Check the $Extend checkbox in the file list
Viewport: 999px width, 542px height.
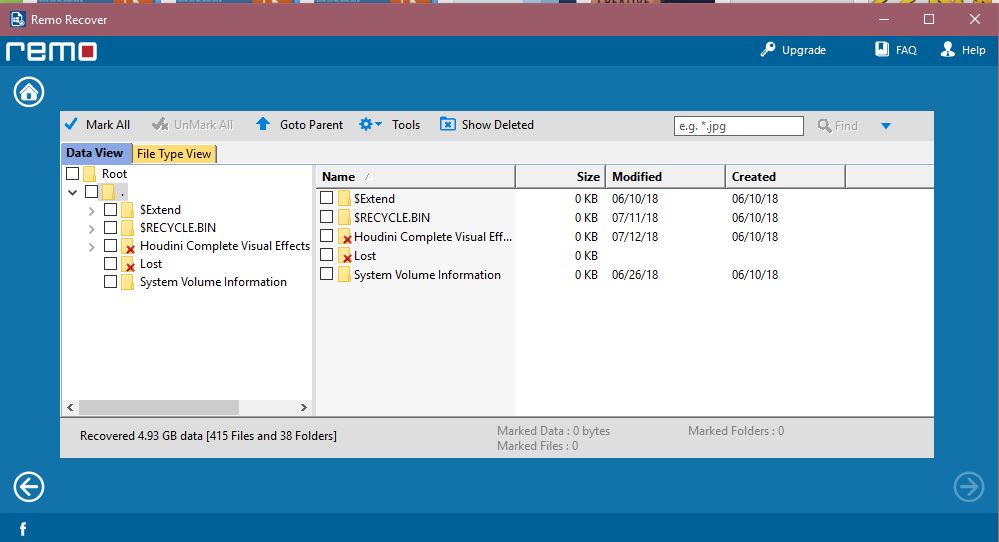coord(327,198)
